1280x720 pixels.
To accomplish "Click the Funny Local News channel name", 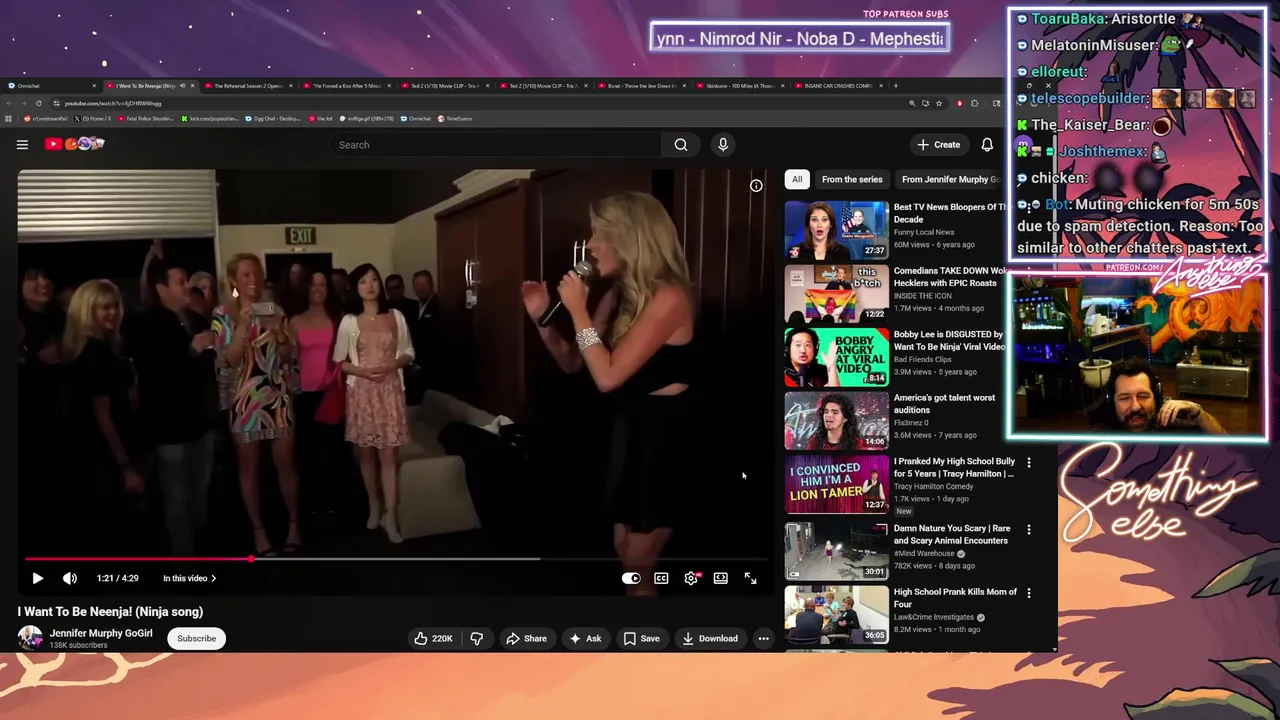I will (x=924, y=232).
